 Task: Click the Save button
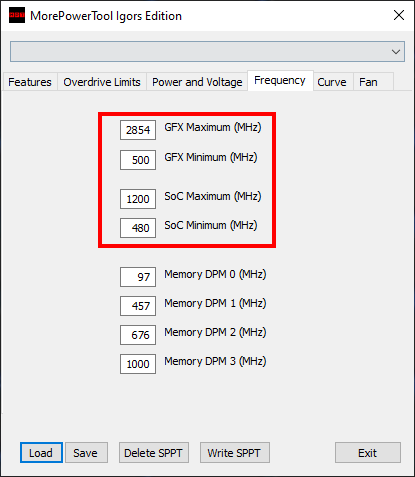pyautogui.click(x=86, y=453)
